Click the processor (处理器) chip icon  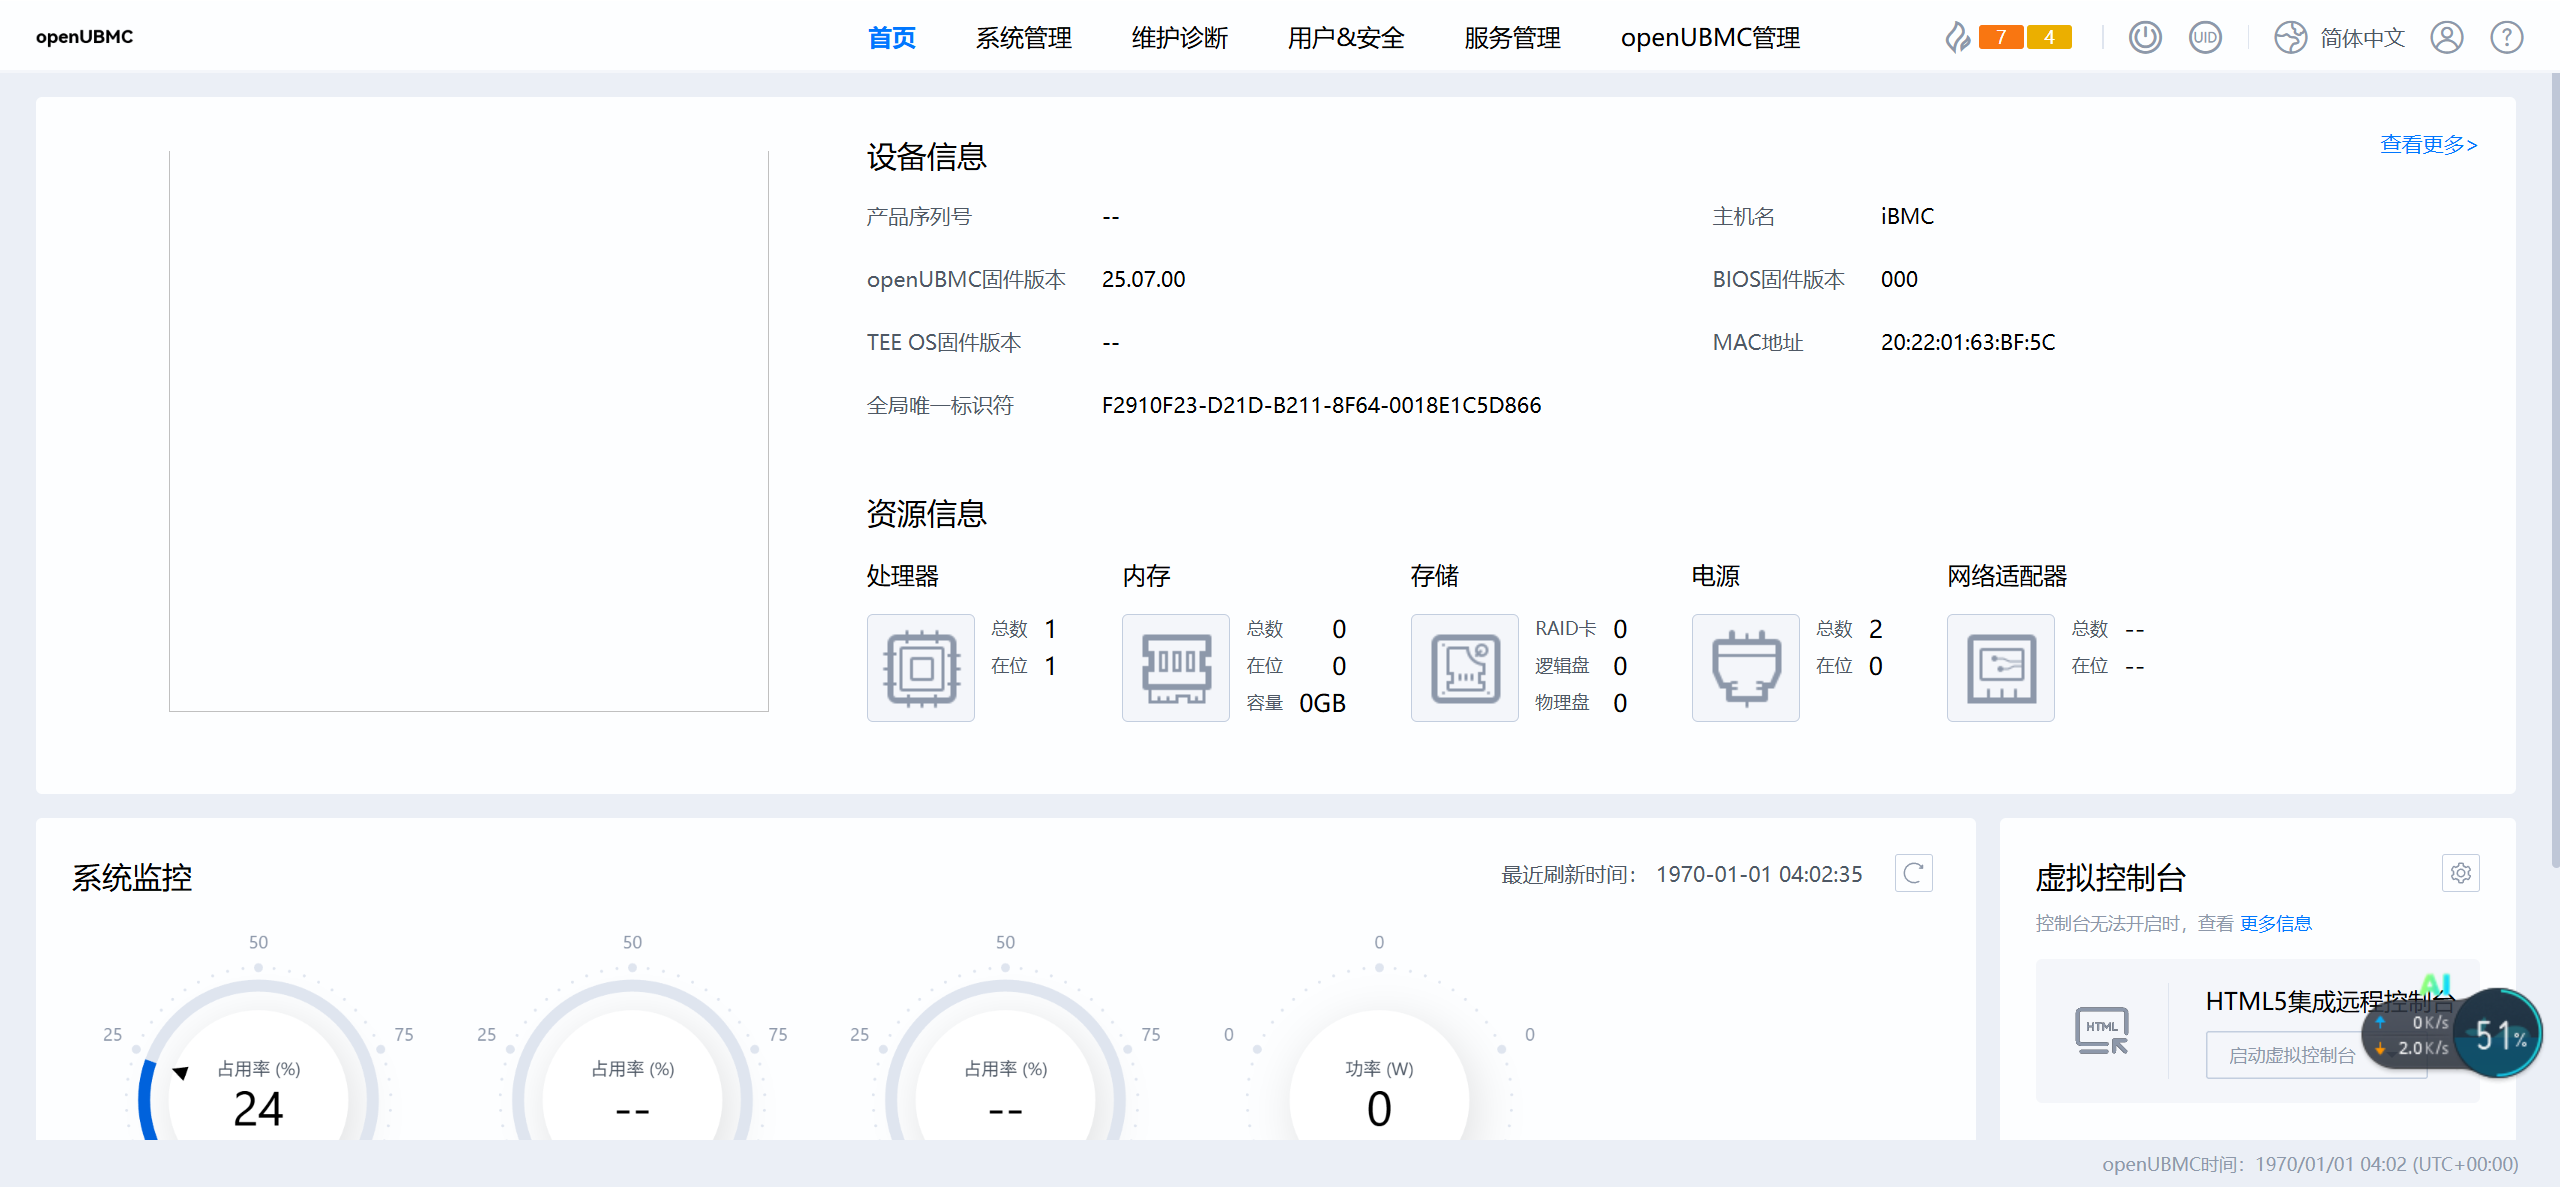921,668
